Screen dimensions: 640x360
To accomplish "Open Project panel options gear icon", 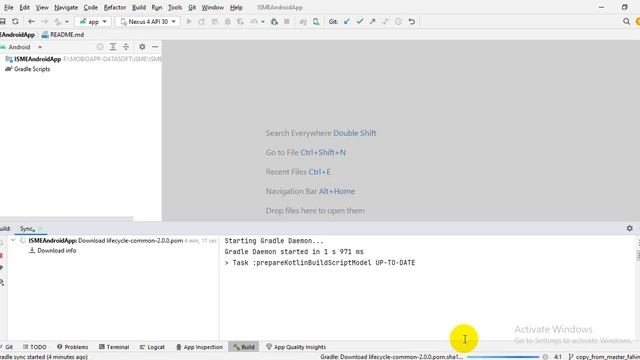I will [142, 47].
